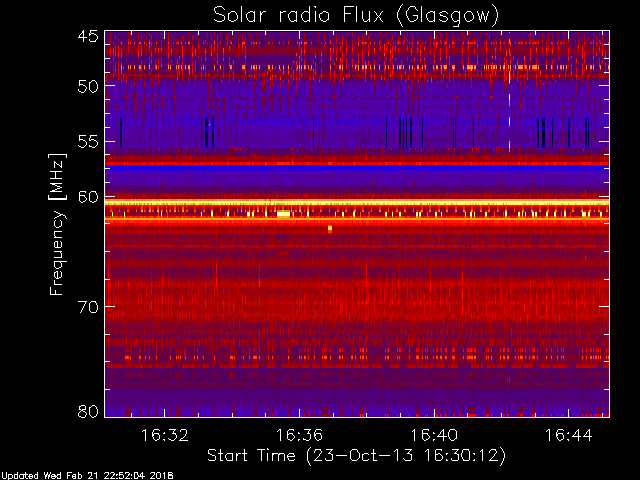This screenshot has width=640, height=480.
Task: Click the 60 MHz frequency tick label
Action: pos(88,197)
